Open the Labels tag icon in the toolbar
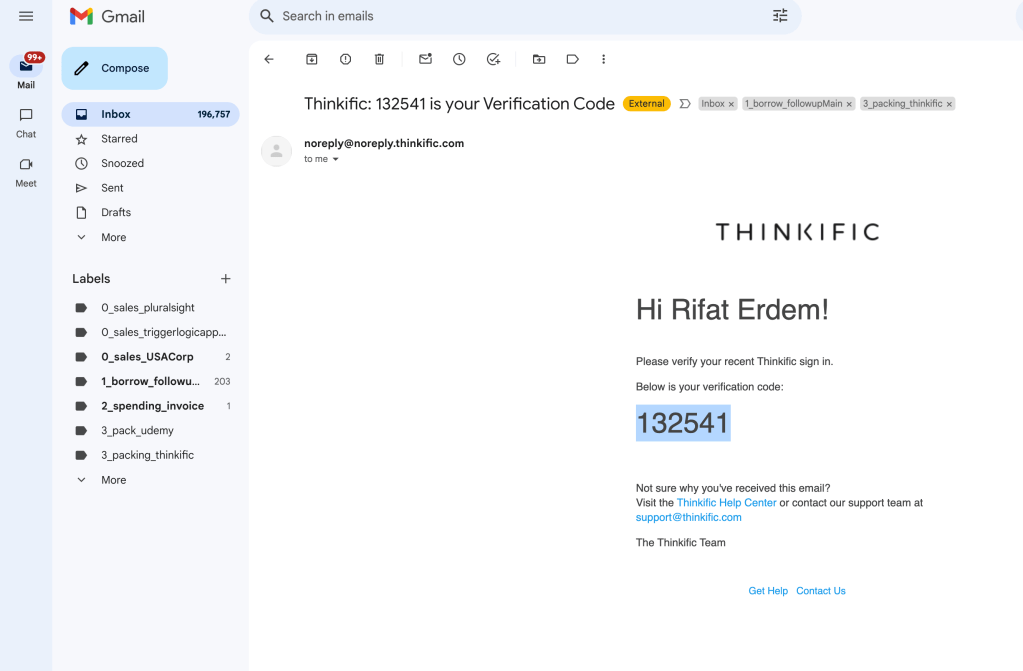1023x671 pixels. (x=573, y=59)
